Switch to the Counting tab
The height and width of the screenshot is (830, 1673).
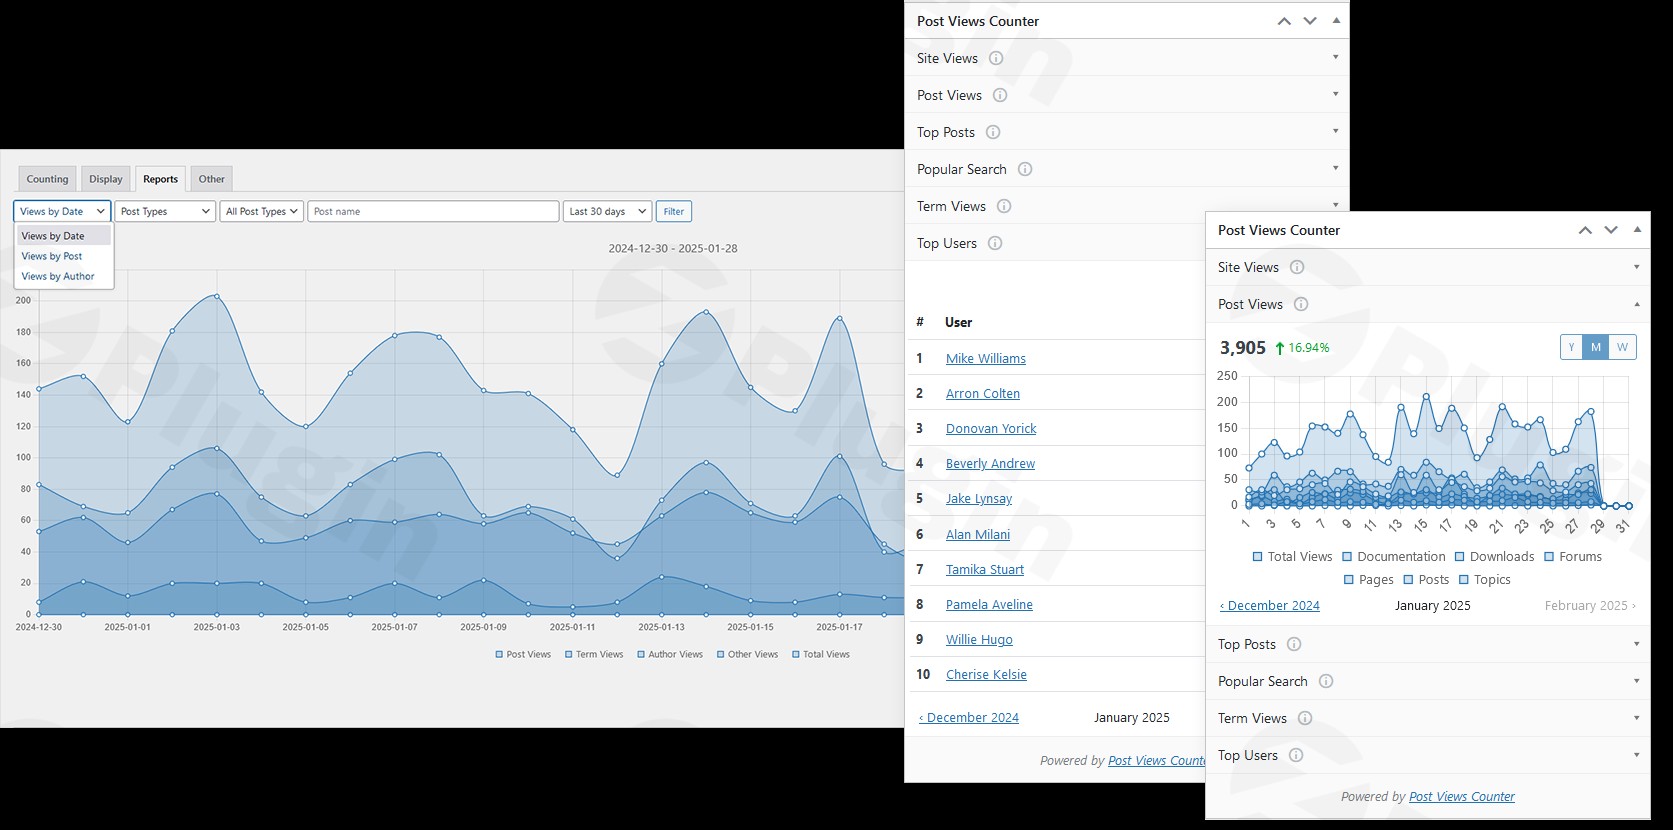(47, 179)
